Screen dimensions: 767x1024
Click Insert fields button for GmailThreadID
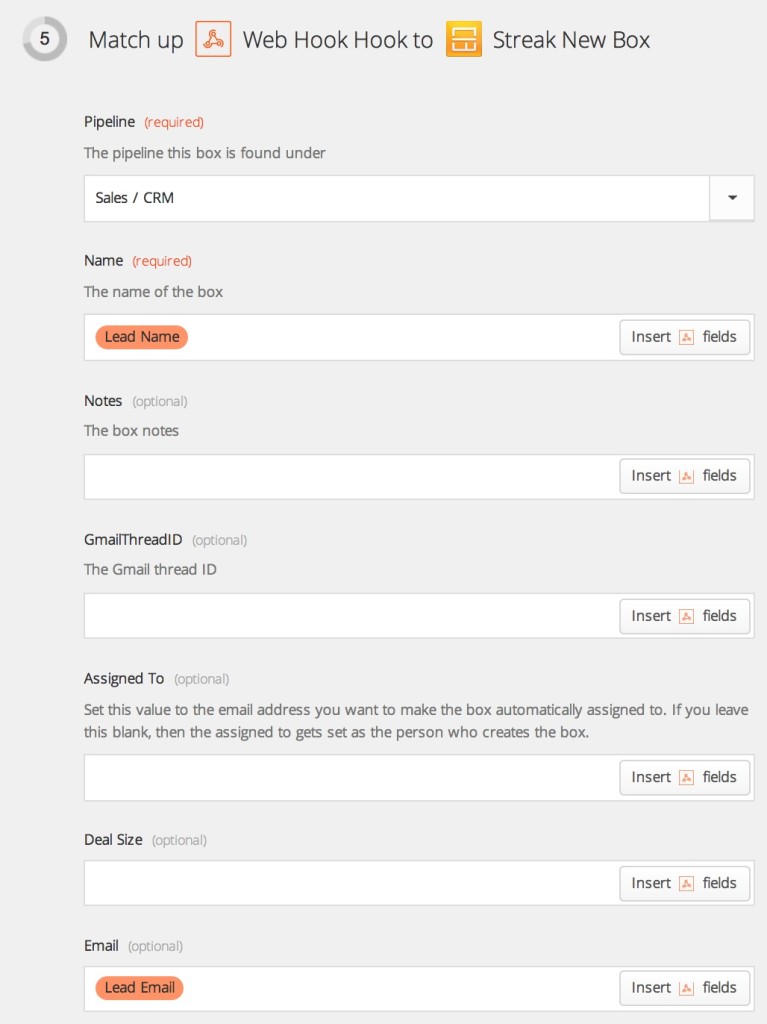684,616
